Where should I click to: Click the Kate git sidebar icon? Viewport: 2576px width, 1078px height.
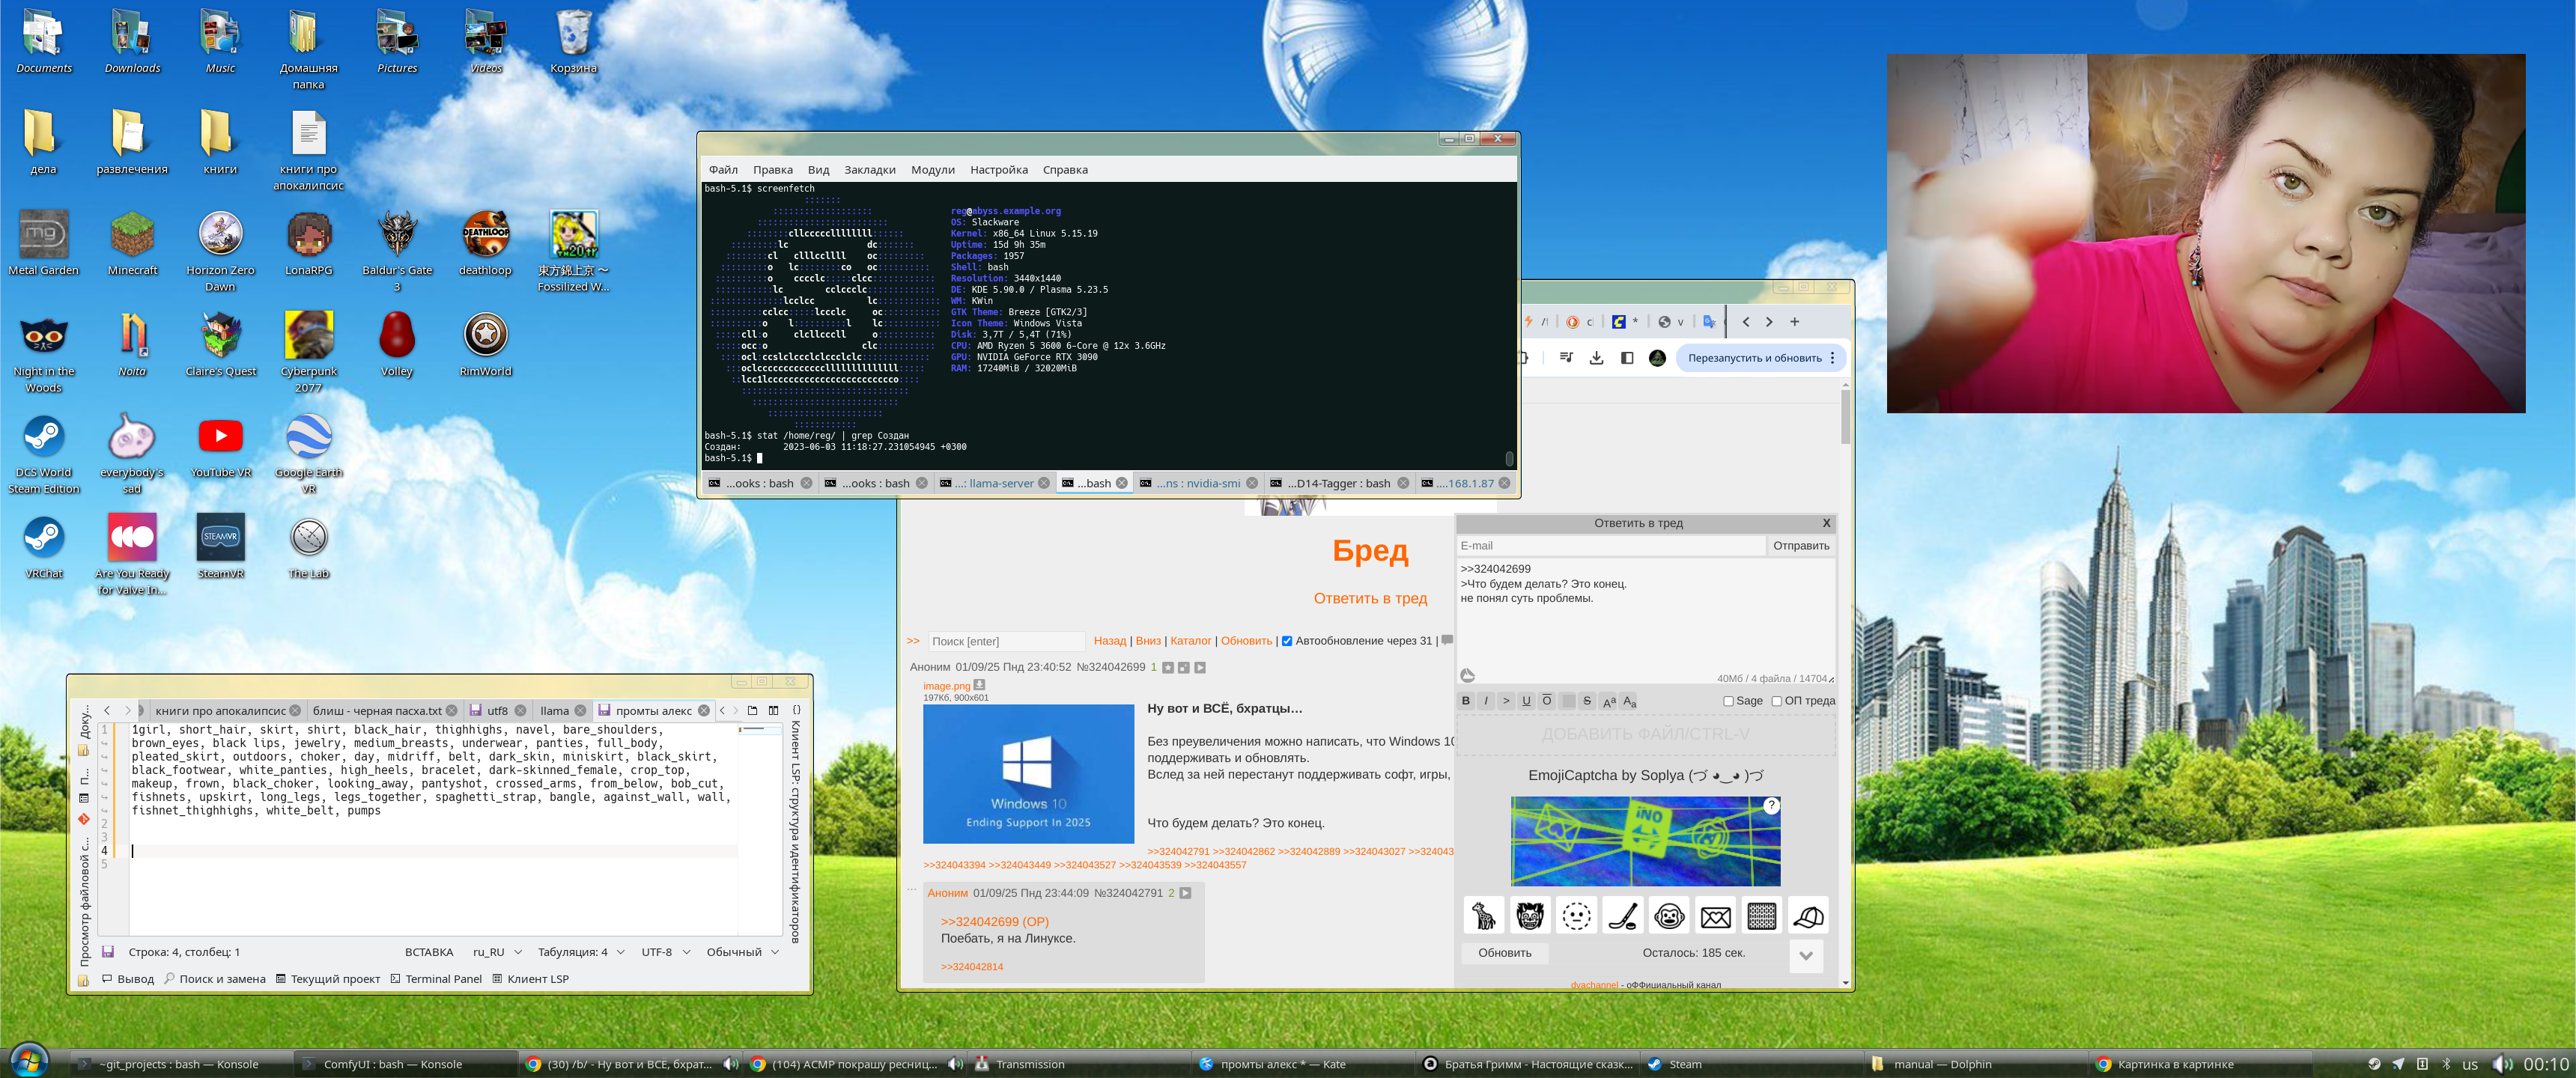[84, 819]
